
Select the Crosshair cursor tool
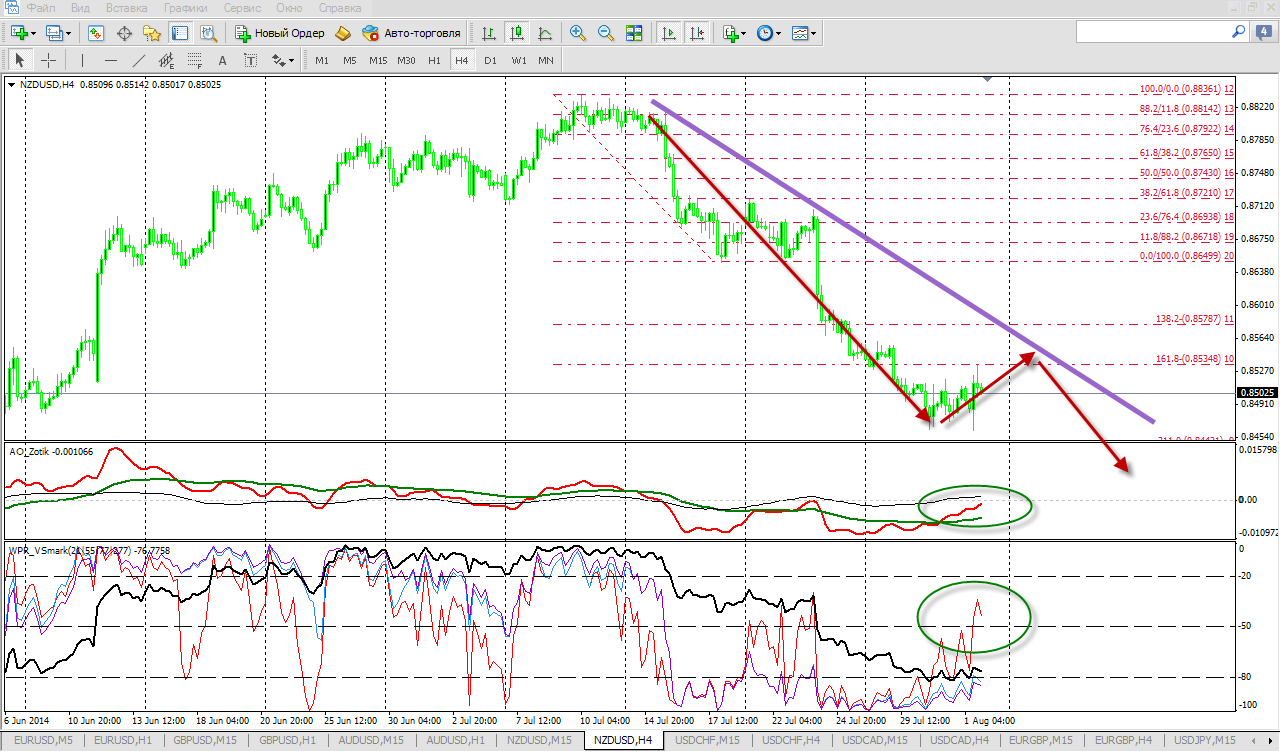[48, 60]
